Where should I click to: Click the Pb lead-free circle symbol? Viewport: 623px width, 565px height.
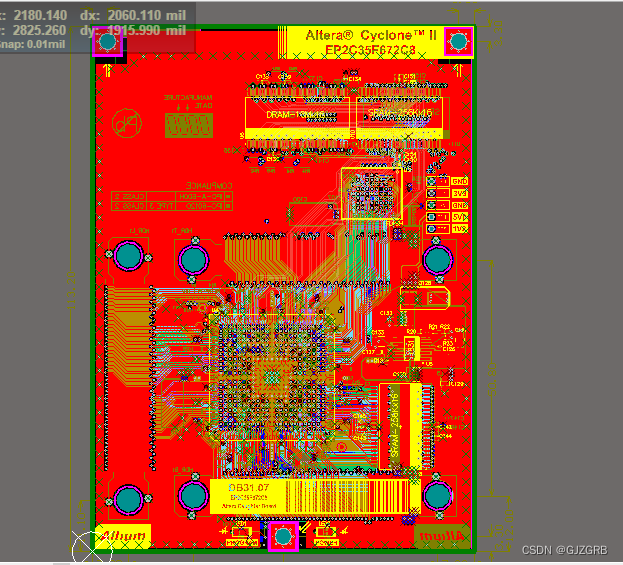pos(127,123)
